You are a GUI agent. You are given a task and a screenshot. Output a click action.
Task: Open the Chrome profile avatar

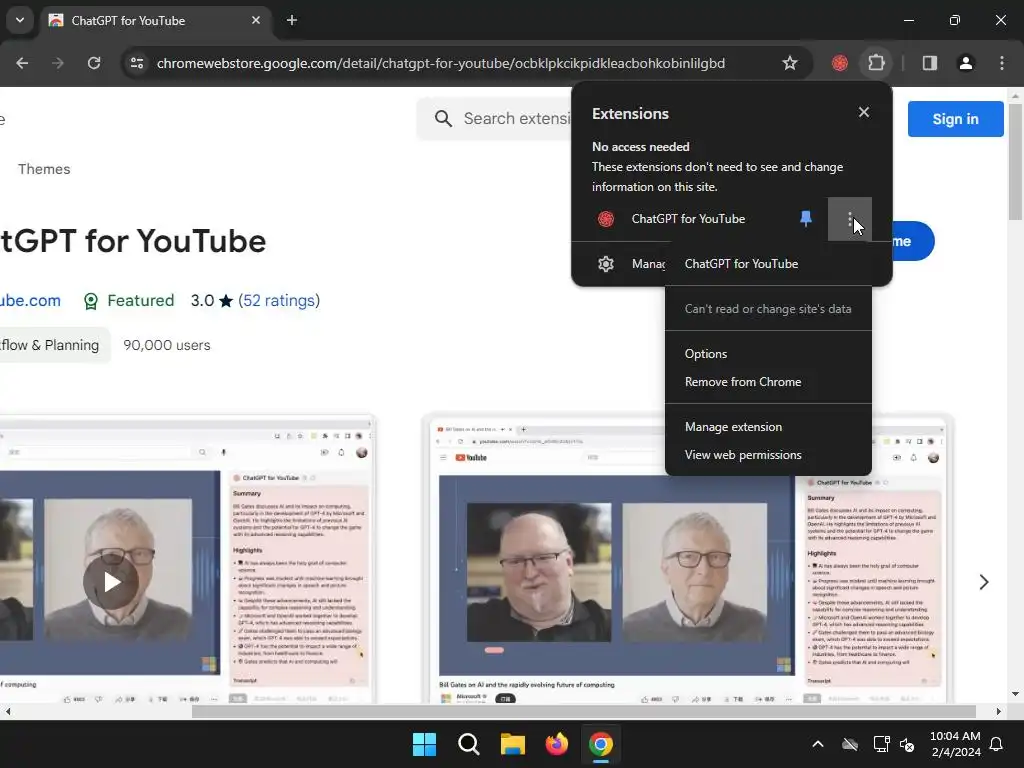pos(966,63)
